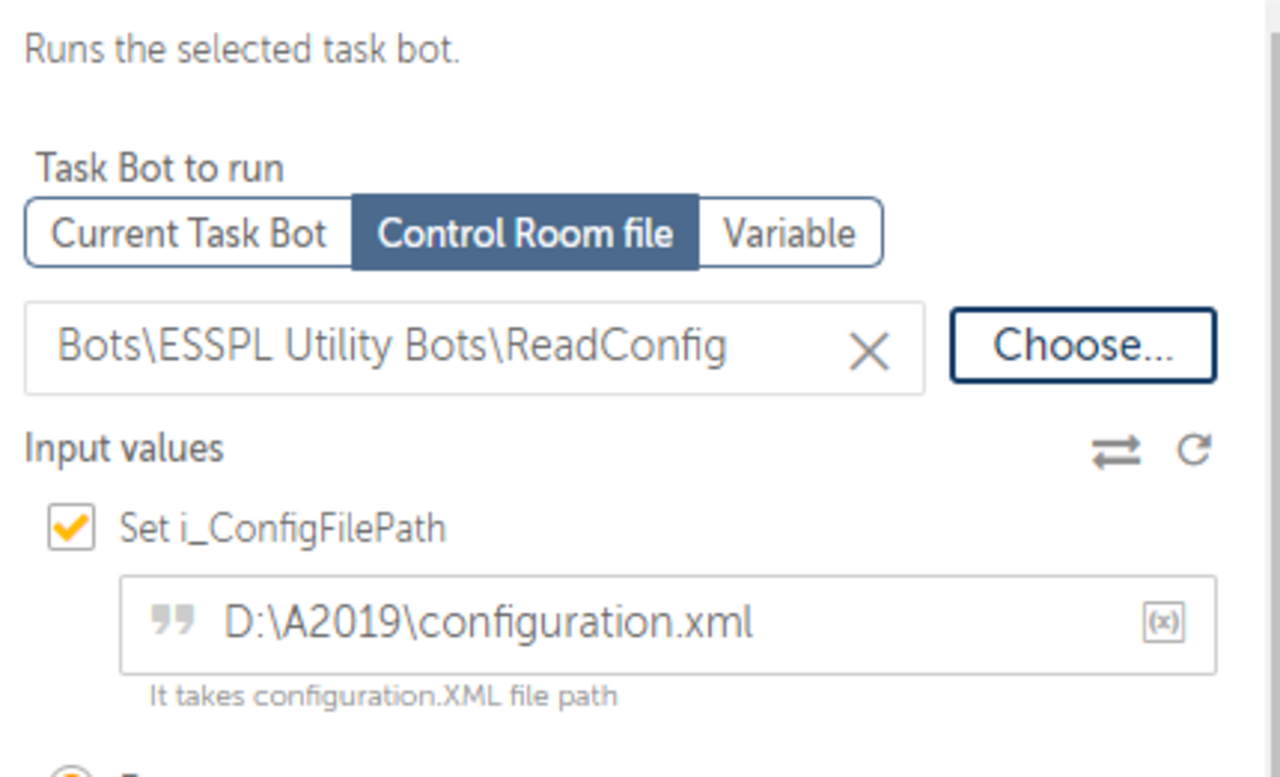
Task: Click the Task Bot to run label
Action: [160, 168]
